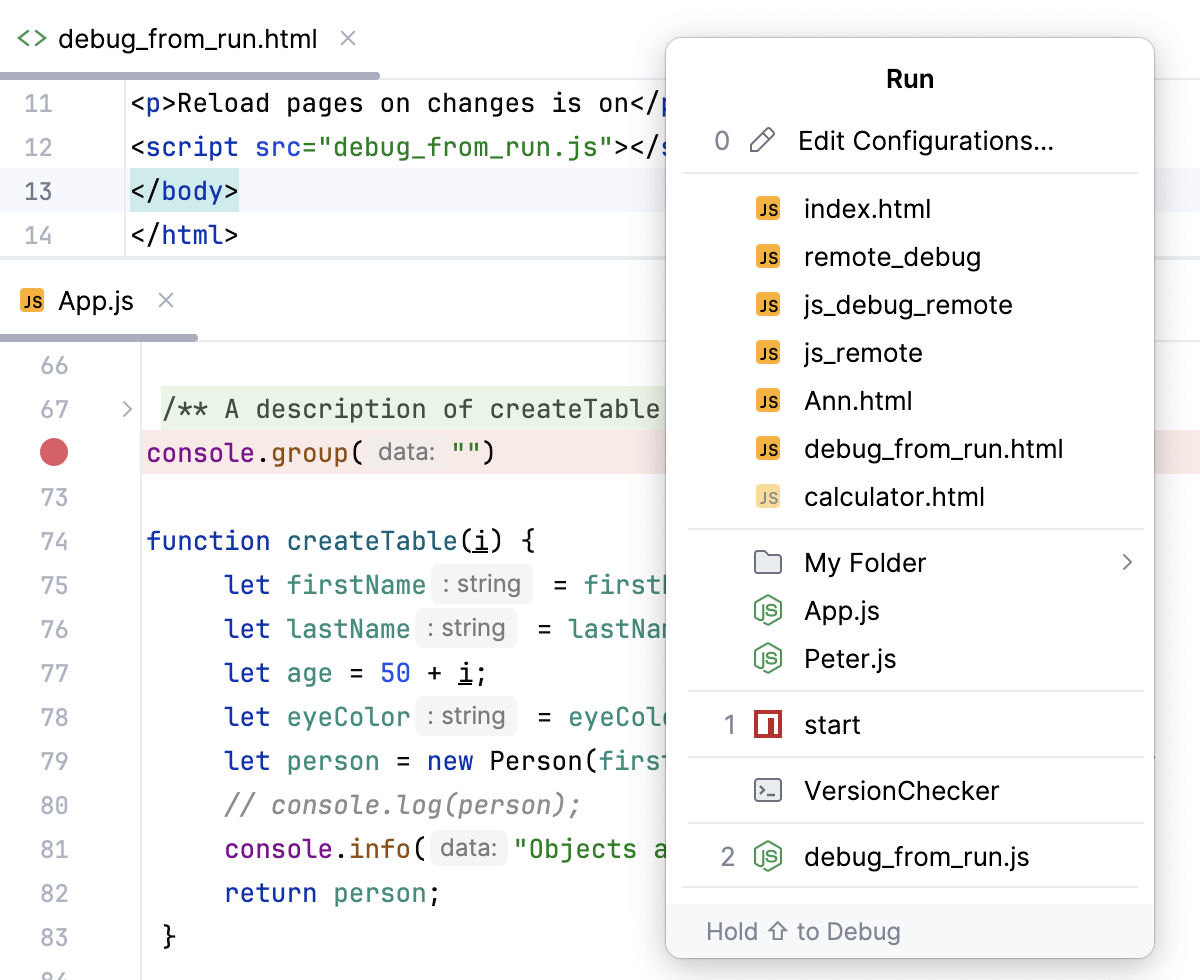
Task: Run the js_debug_remote configuration
Action: click(x=908, y=304)
